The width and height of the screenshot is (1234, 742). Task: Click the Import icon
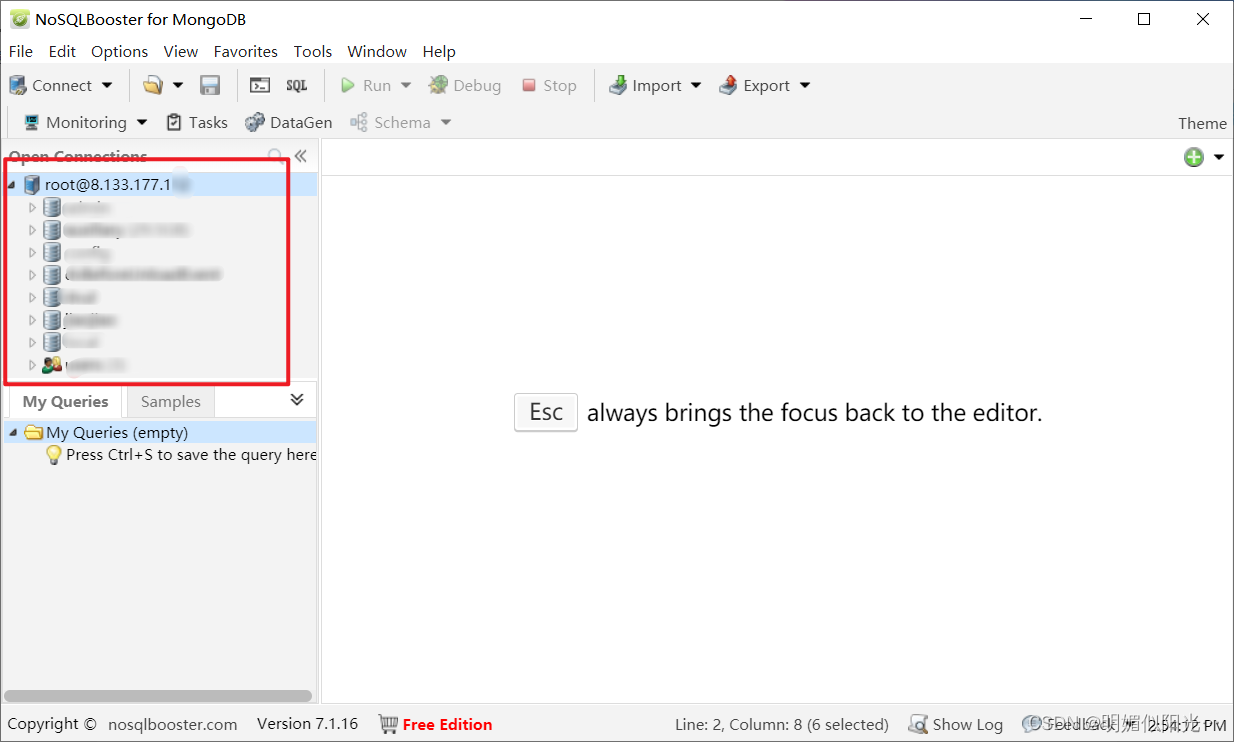click(618, 86)
